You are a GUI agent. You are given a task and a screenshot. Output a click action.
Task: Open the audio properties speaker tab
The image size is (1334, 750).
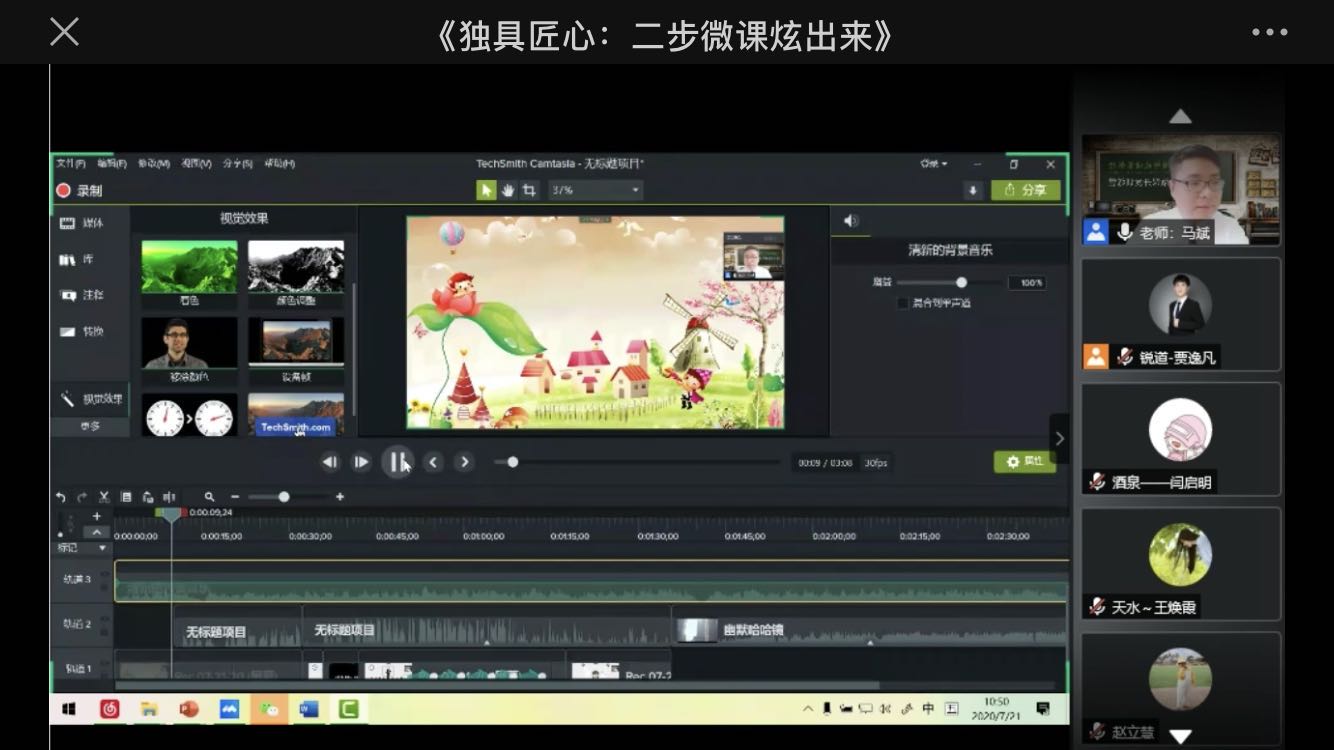point(850,221)
